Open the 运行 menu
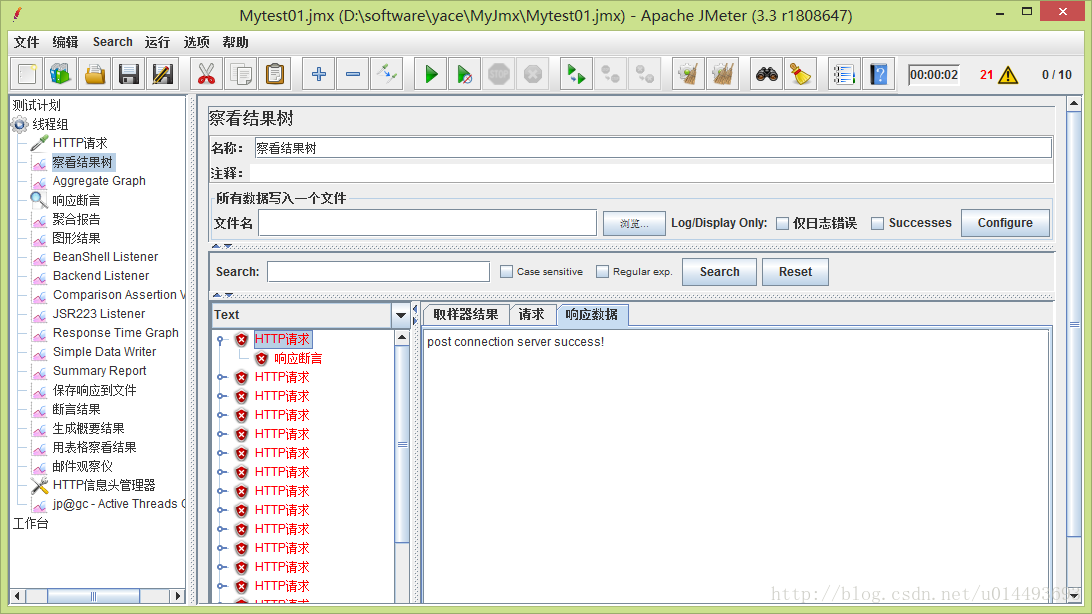The width and height of the screenshot is (1092, 614). click(157, 42)
